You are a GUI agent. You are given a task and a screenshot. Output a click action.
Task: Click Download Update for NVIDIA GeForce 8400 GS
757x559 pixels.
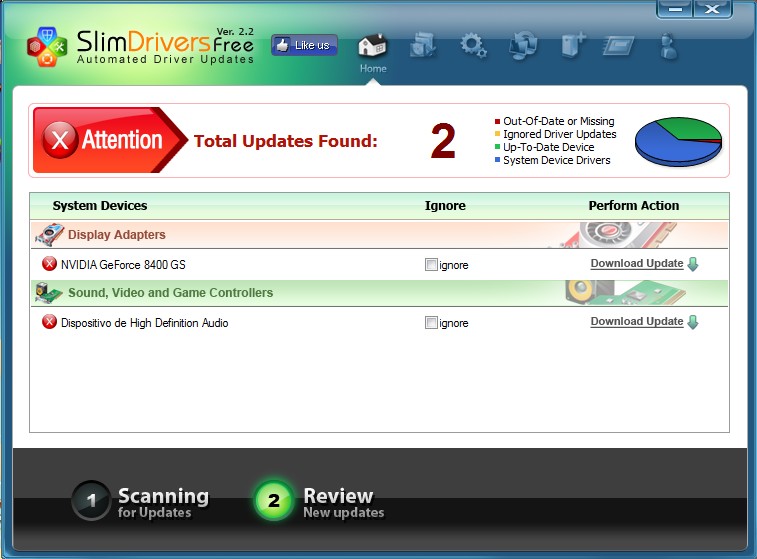636,264
